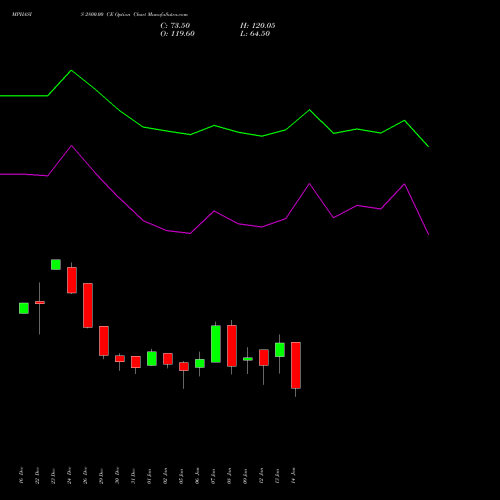Select the 06 Jan date label

tap(197, 476)
